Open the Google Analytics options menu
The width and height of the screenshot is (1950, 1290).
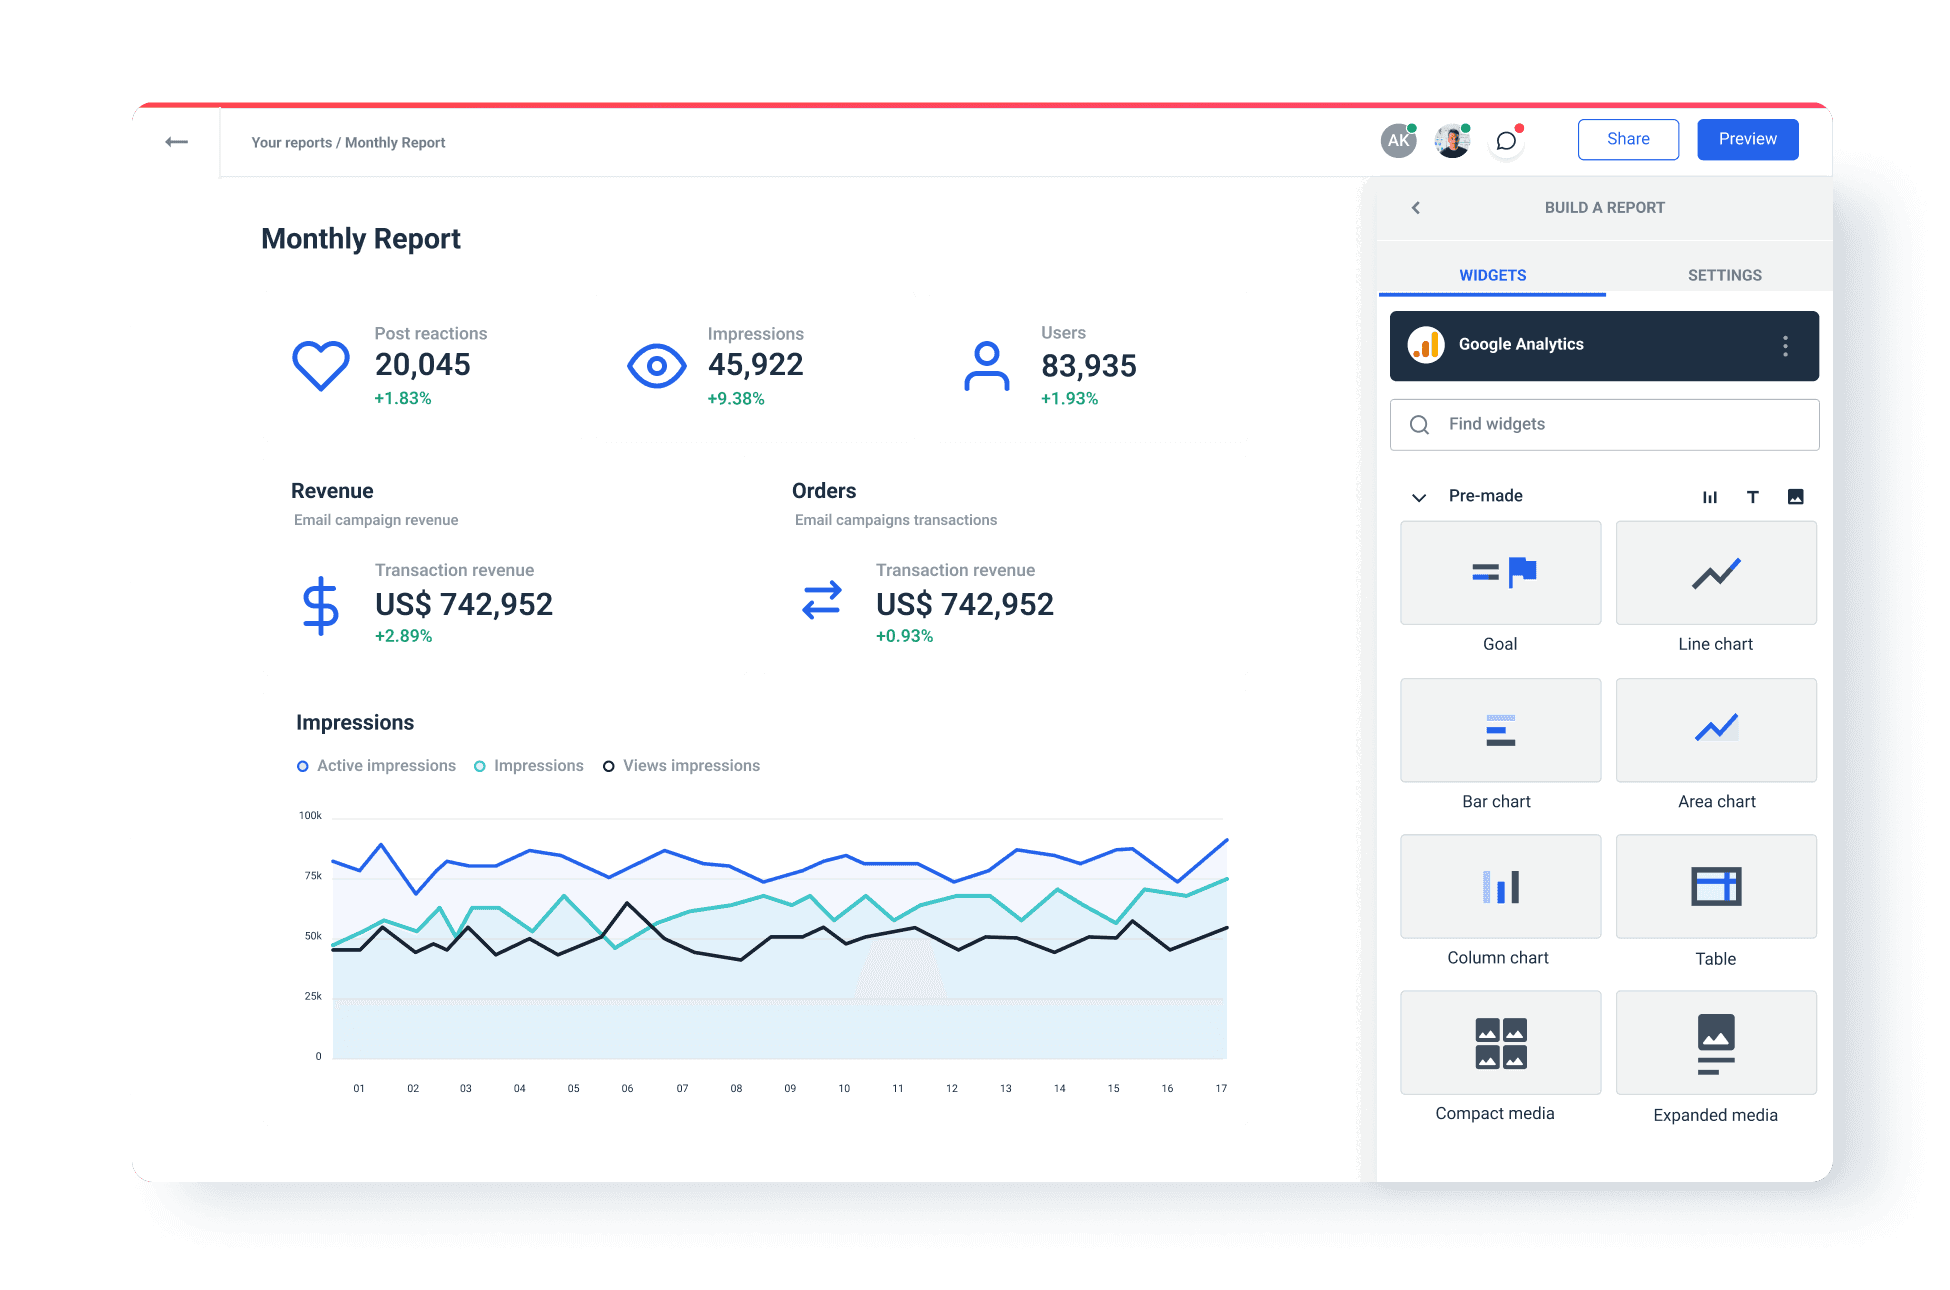pyautogui.click(x=1785, y=345)
